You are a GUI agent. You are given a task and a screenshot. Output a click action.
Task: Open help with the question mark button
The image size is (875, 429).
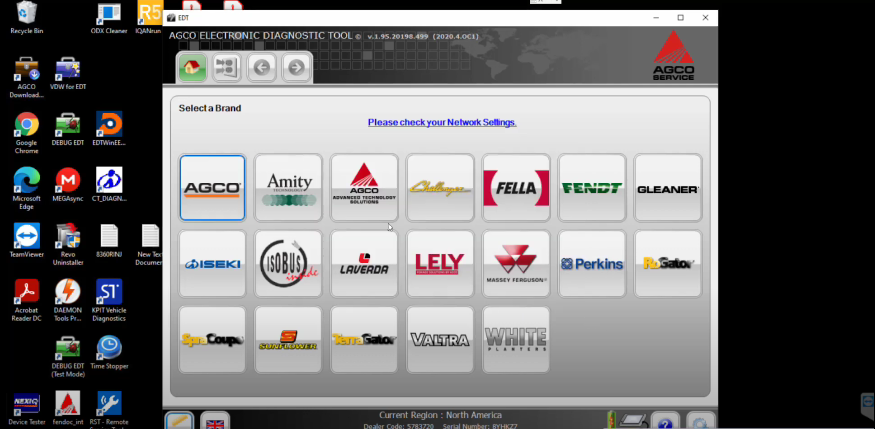click(x=664, y=421)
